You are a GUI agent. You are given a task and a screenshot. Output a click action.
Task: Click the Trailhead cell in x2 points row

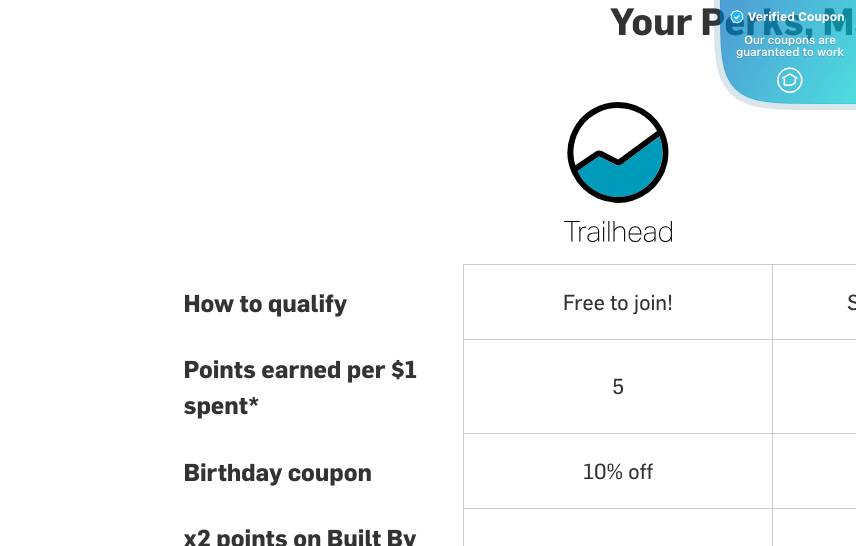[x=618, y=528]
